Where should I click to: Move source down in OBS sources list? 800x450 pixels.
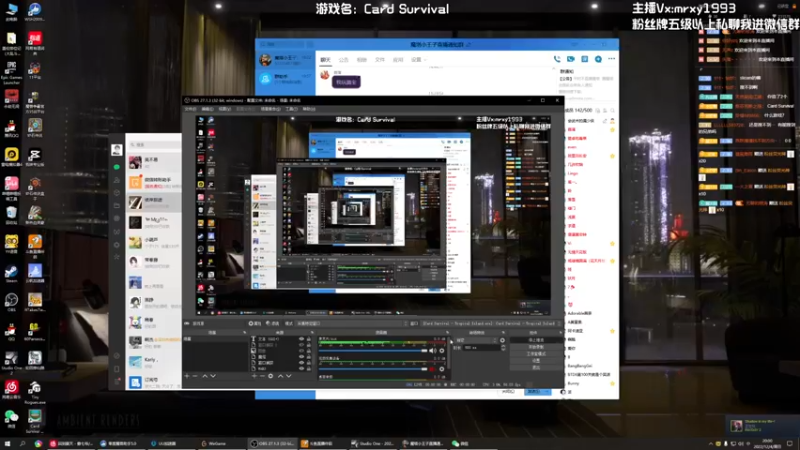coord(288,376)
